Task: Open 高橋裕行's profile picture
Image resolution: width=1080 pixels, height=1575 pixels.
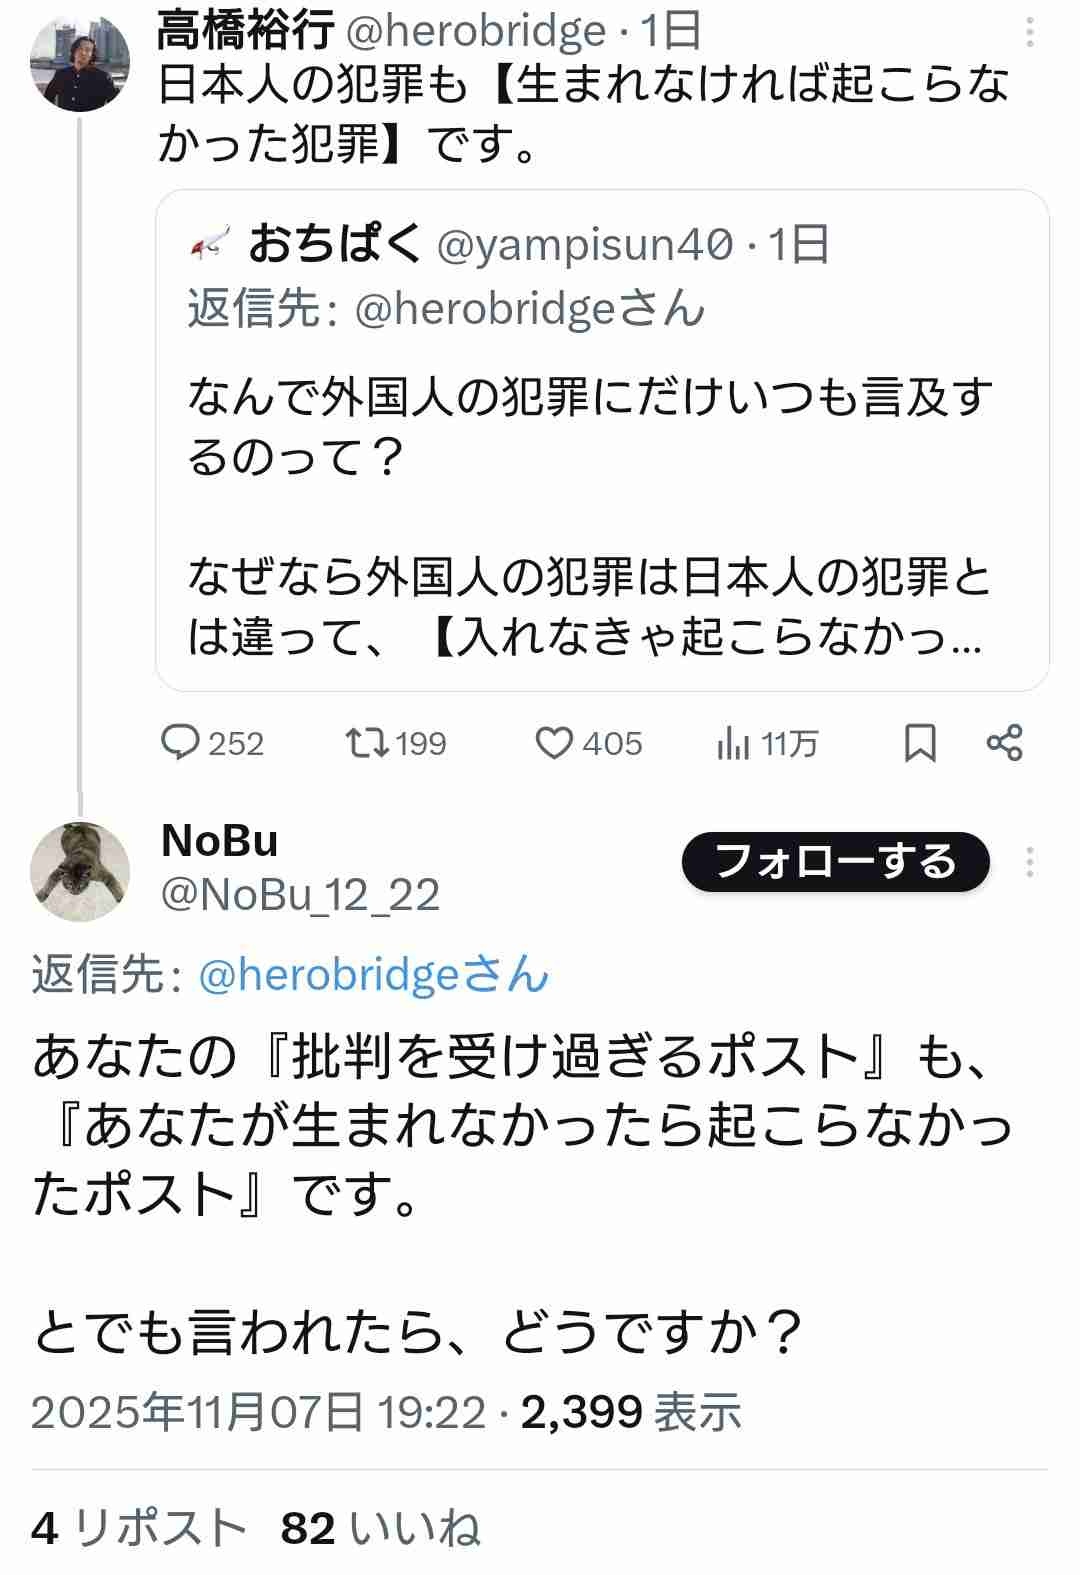Action: point(80,62)
